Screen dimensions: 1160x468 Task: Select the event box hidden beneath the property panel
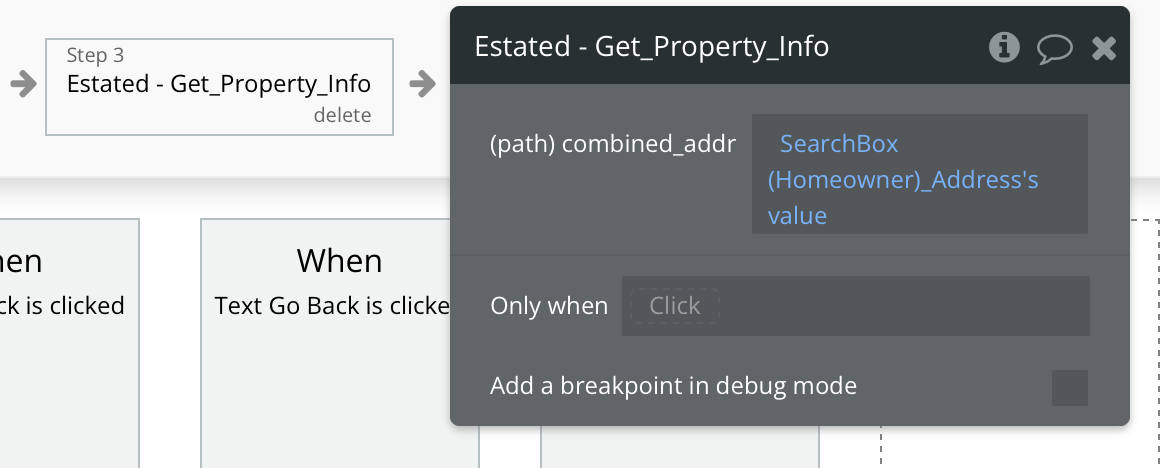pos(680,447)
